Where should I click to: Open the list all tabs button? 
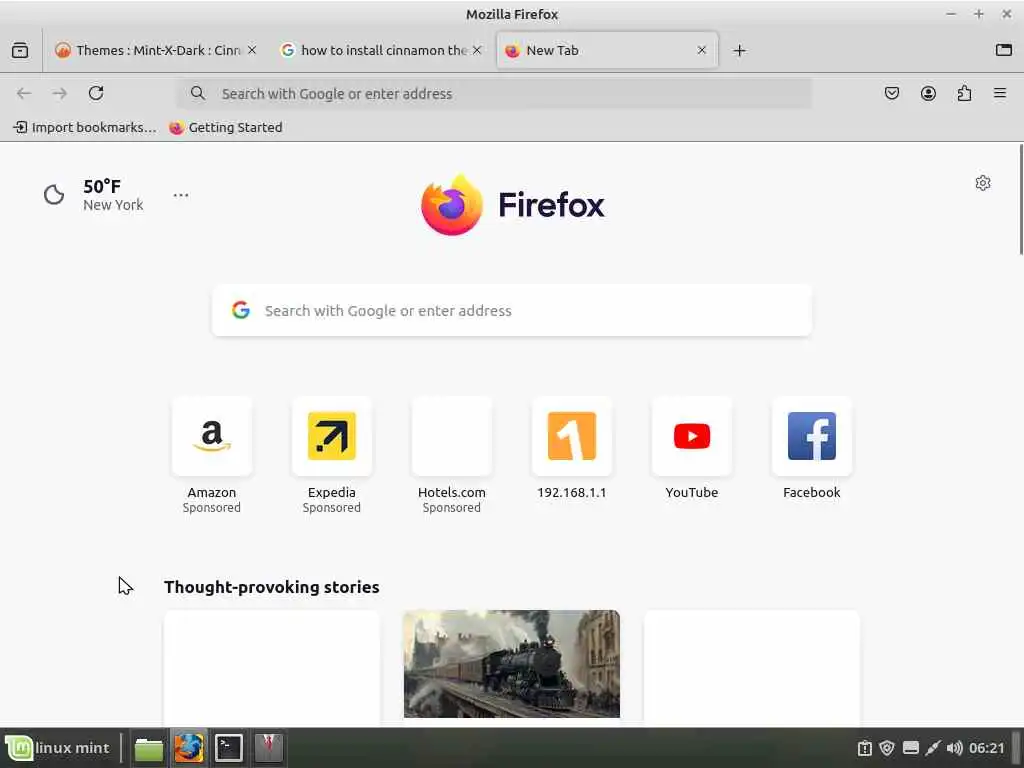coord(20,50)
